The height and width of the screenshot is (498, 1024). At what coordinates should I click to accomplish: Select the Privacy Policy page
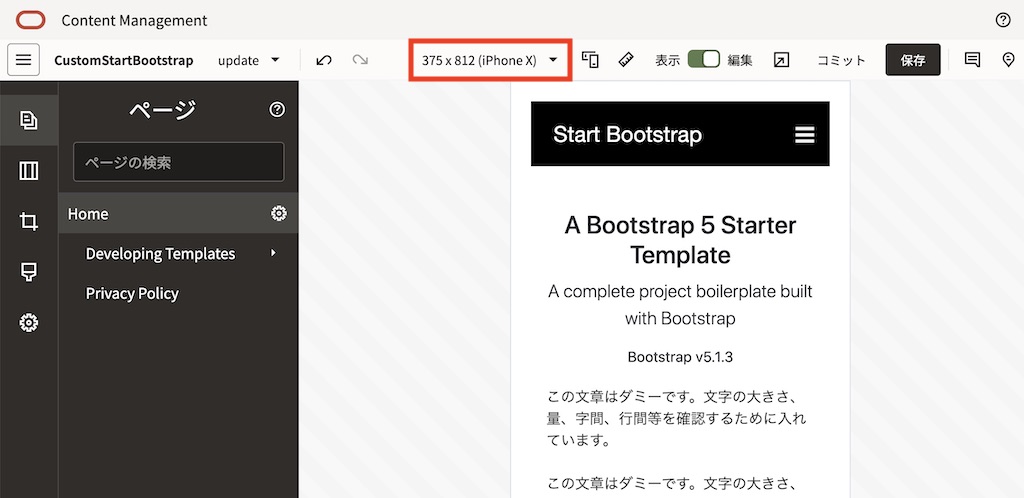[132, 293]
